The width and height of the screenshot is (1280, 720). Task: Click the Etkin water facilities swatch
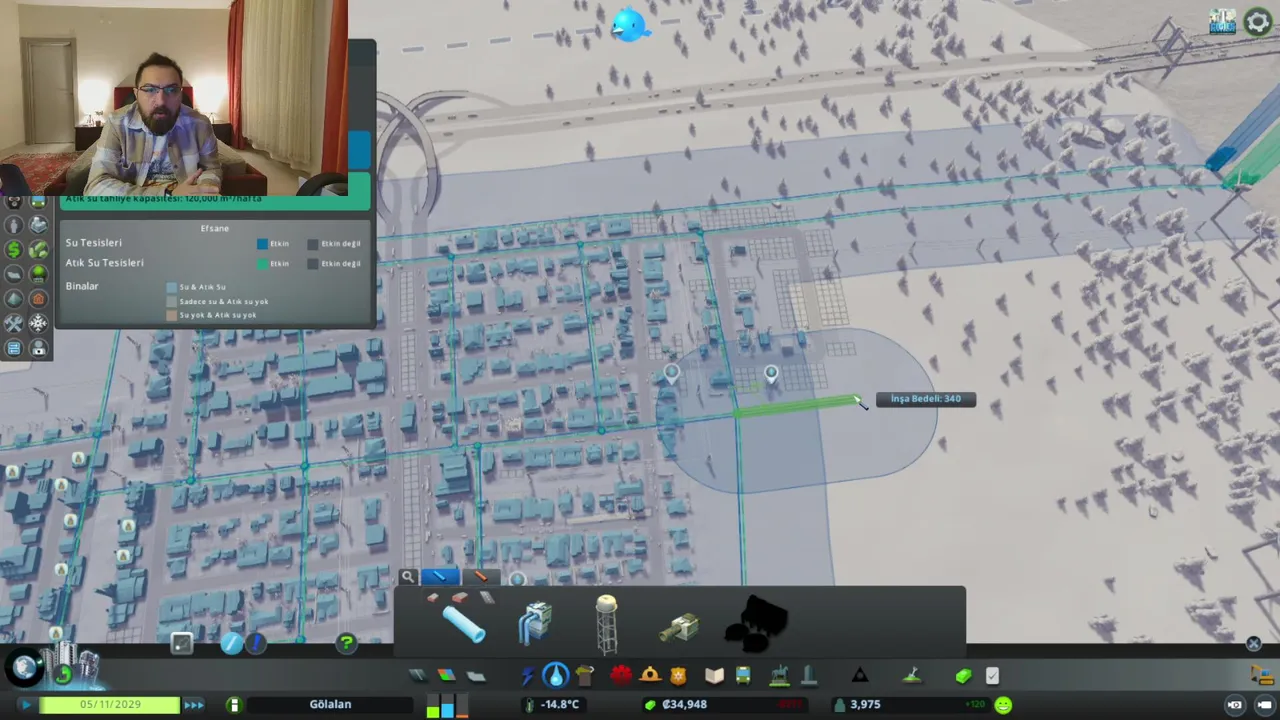[x=262, y=244]
